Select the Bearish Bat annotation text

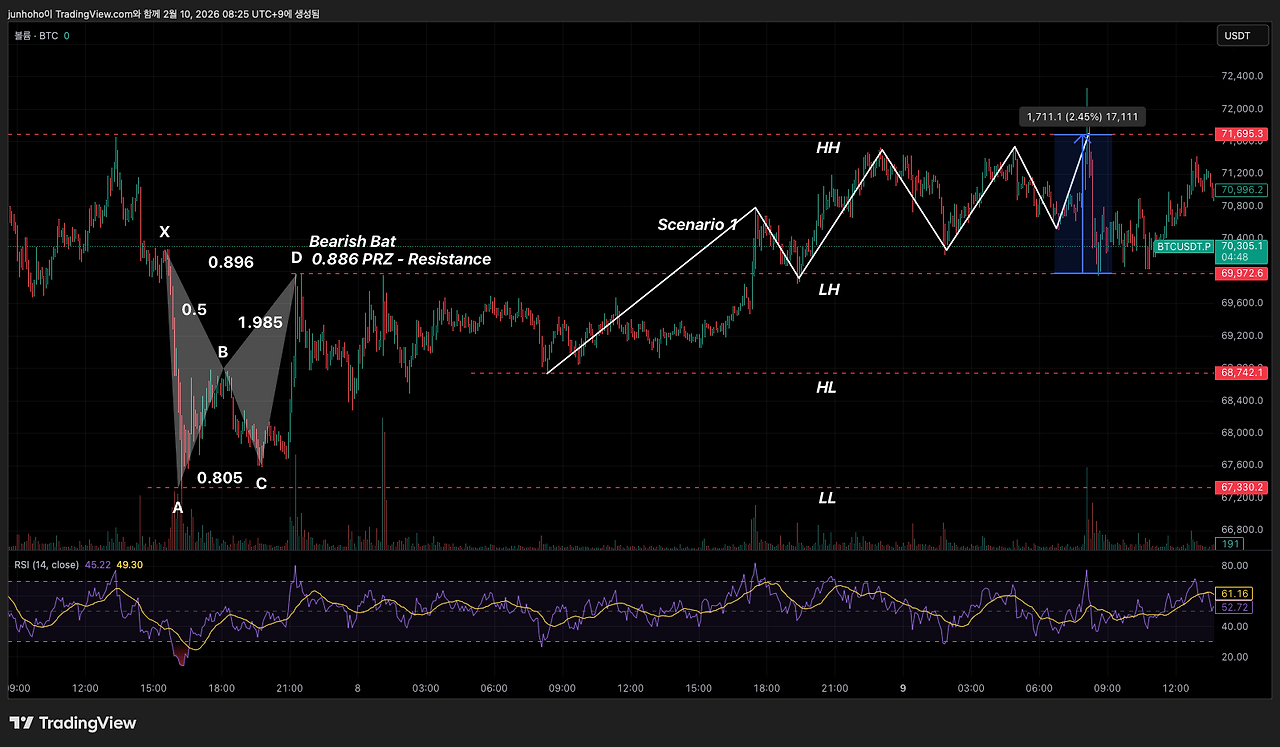[354, 241]
